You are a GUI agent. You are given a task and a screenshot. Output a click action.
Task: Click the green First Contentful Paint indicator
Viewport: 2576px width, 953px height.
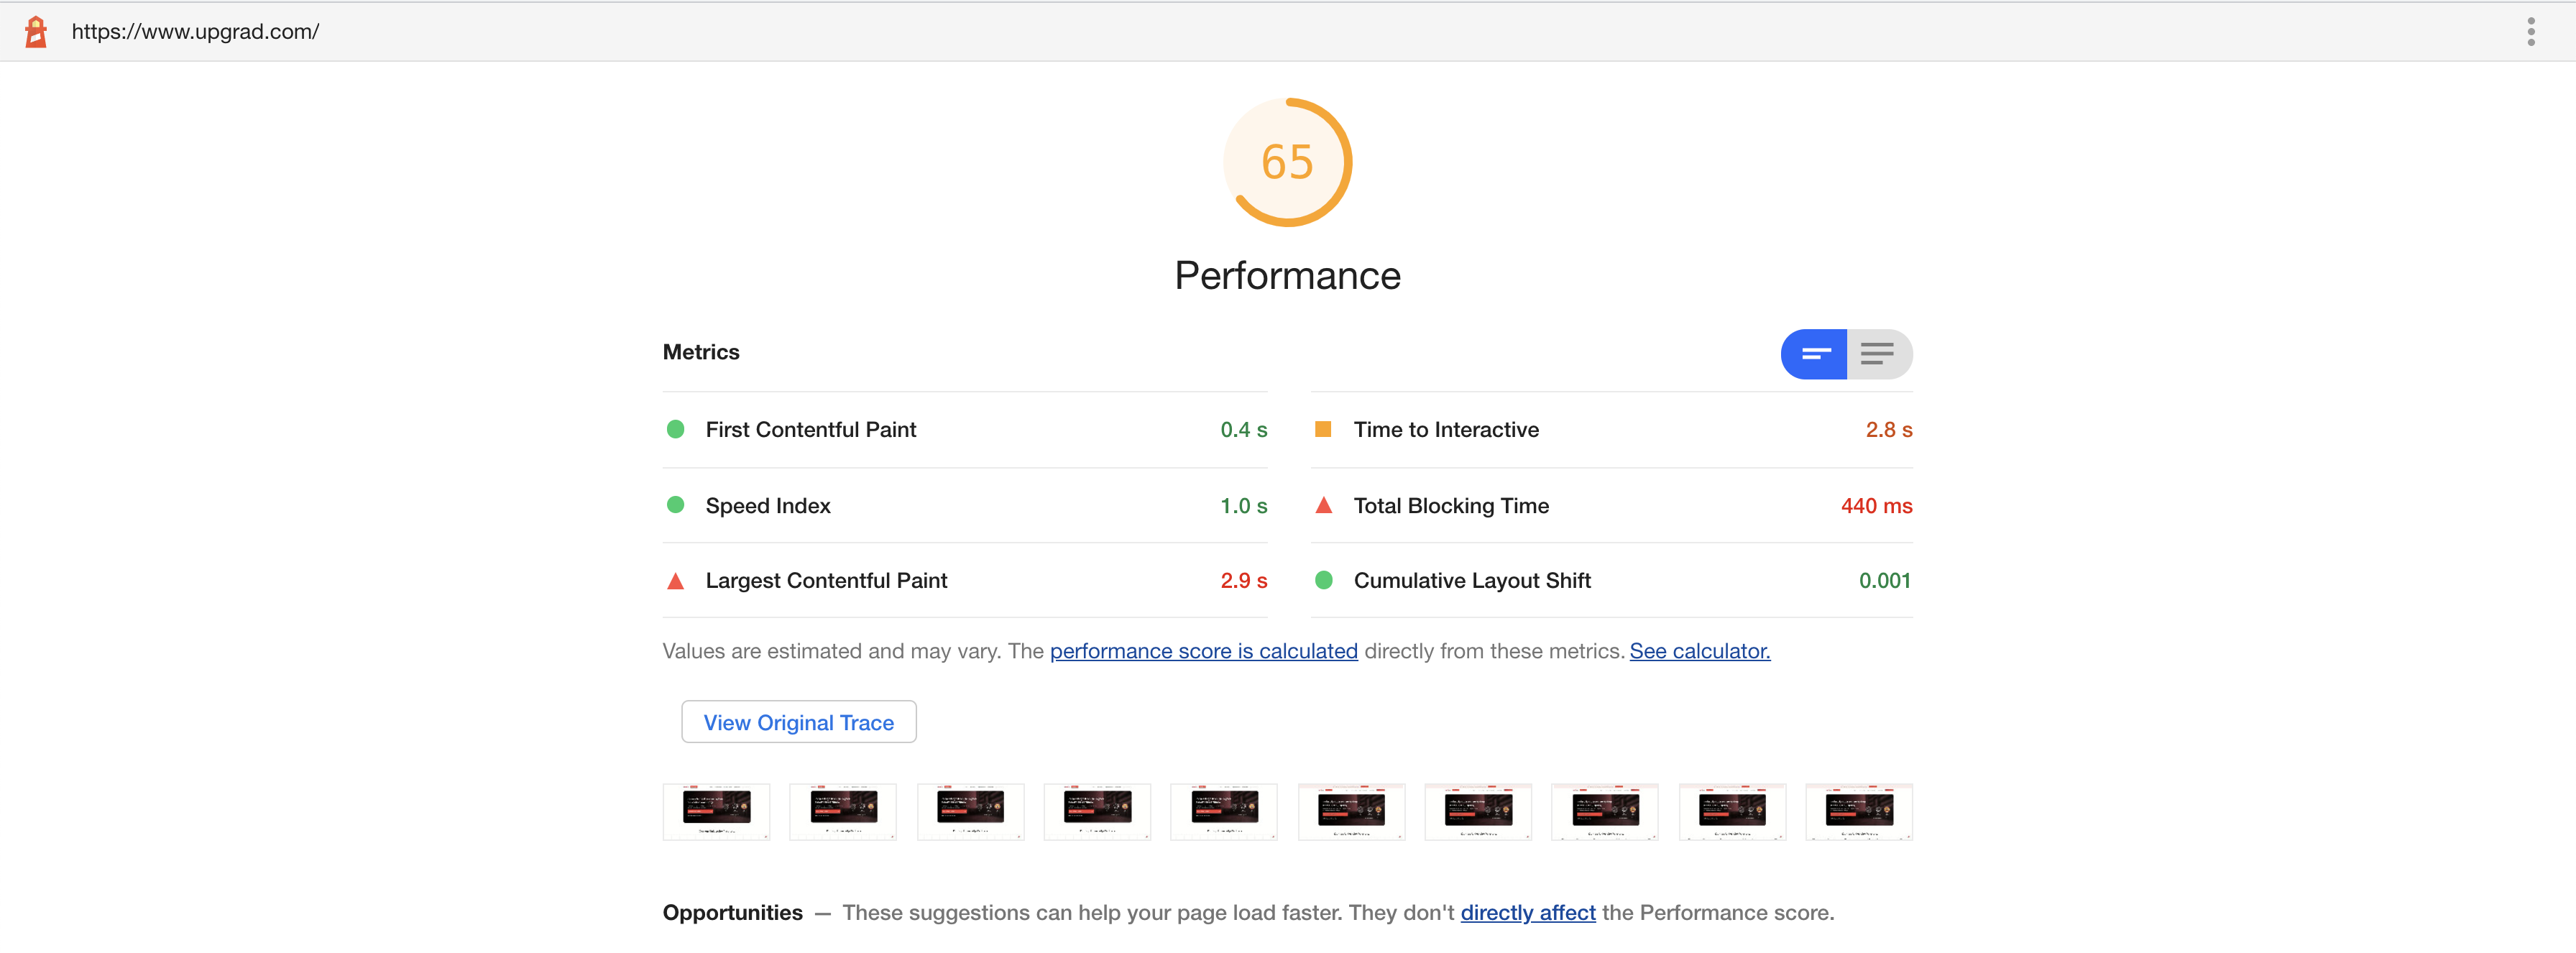[676, 429]
